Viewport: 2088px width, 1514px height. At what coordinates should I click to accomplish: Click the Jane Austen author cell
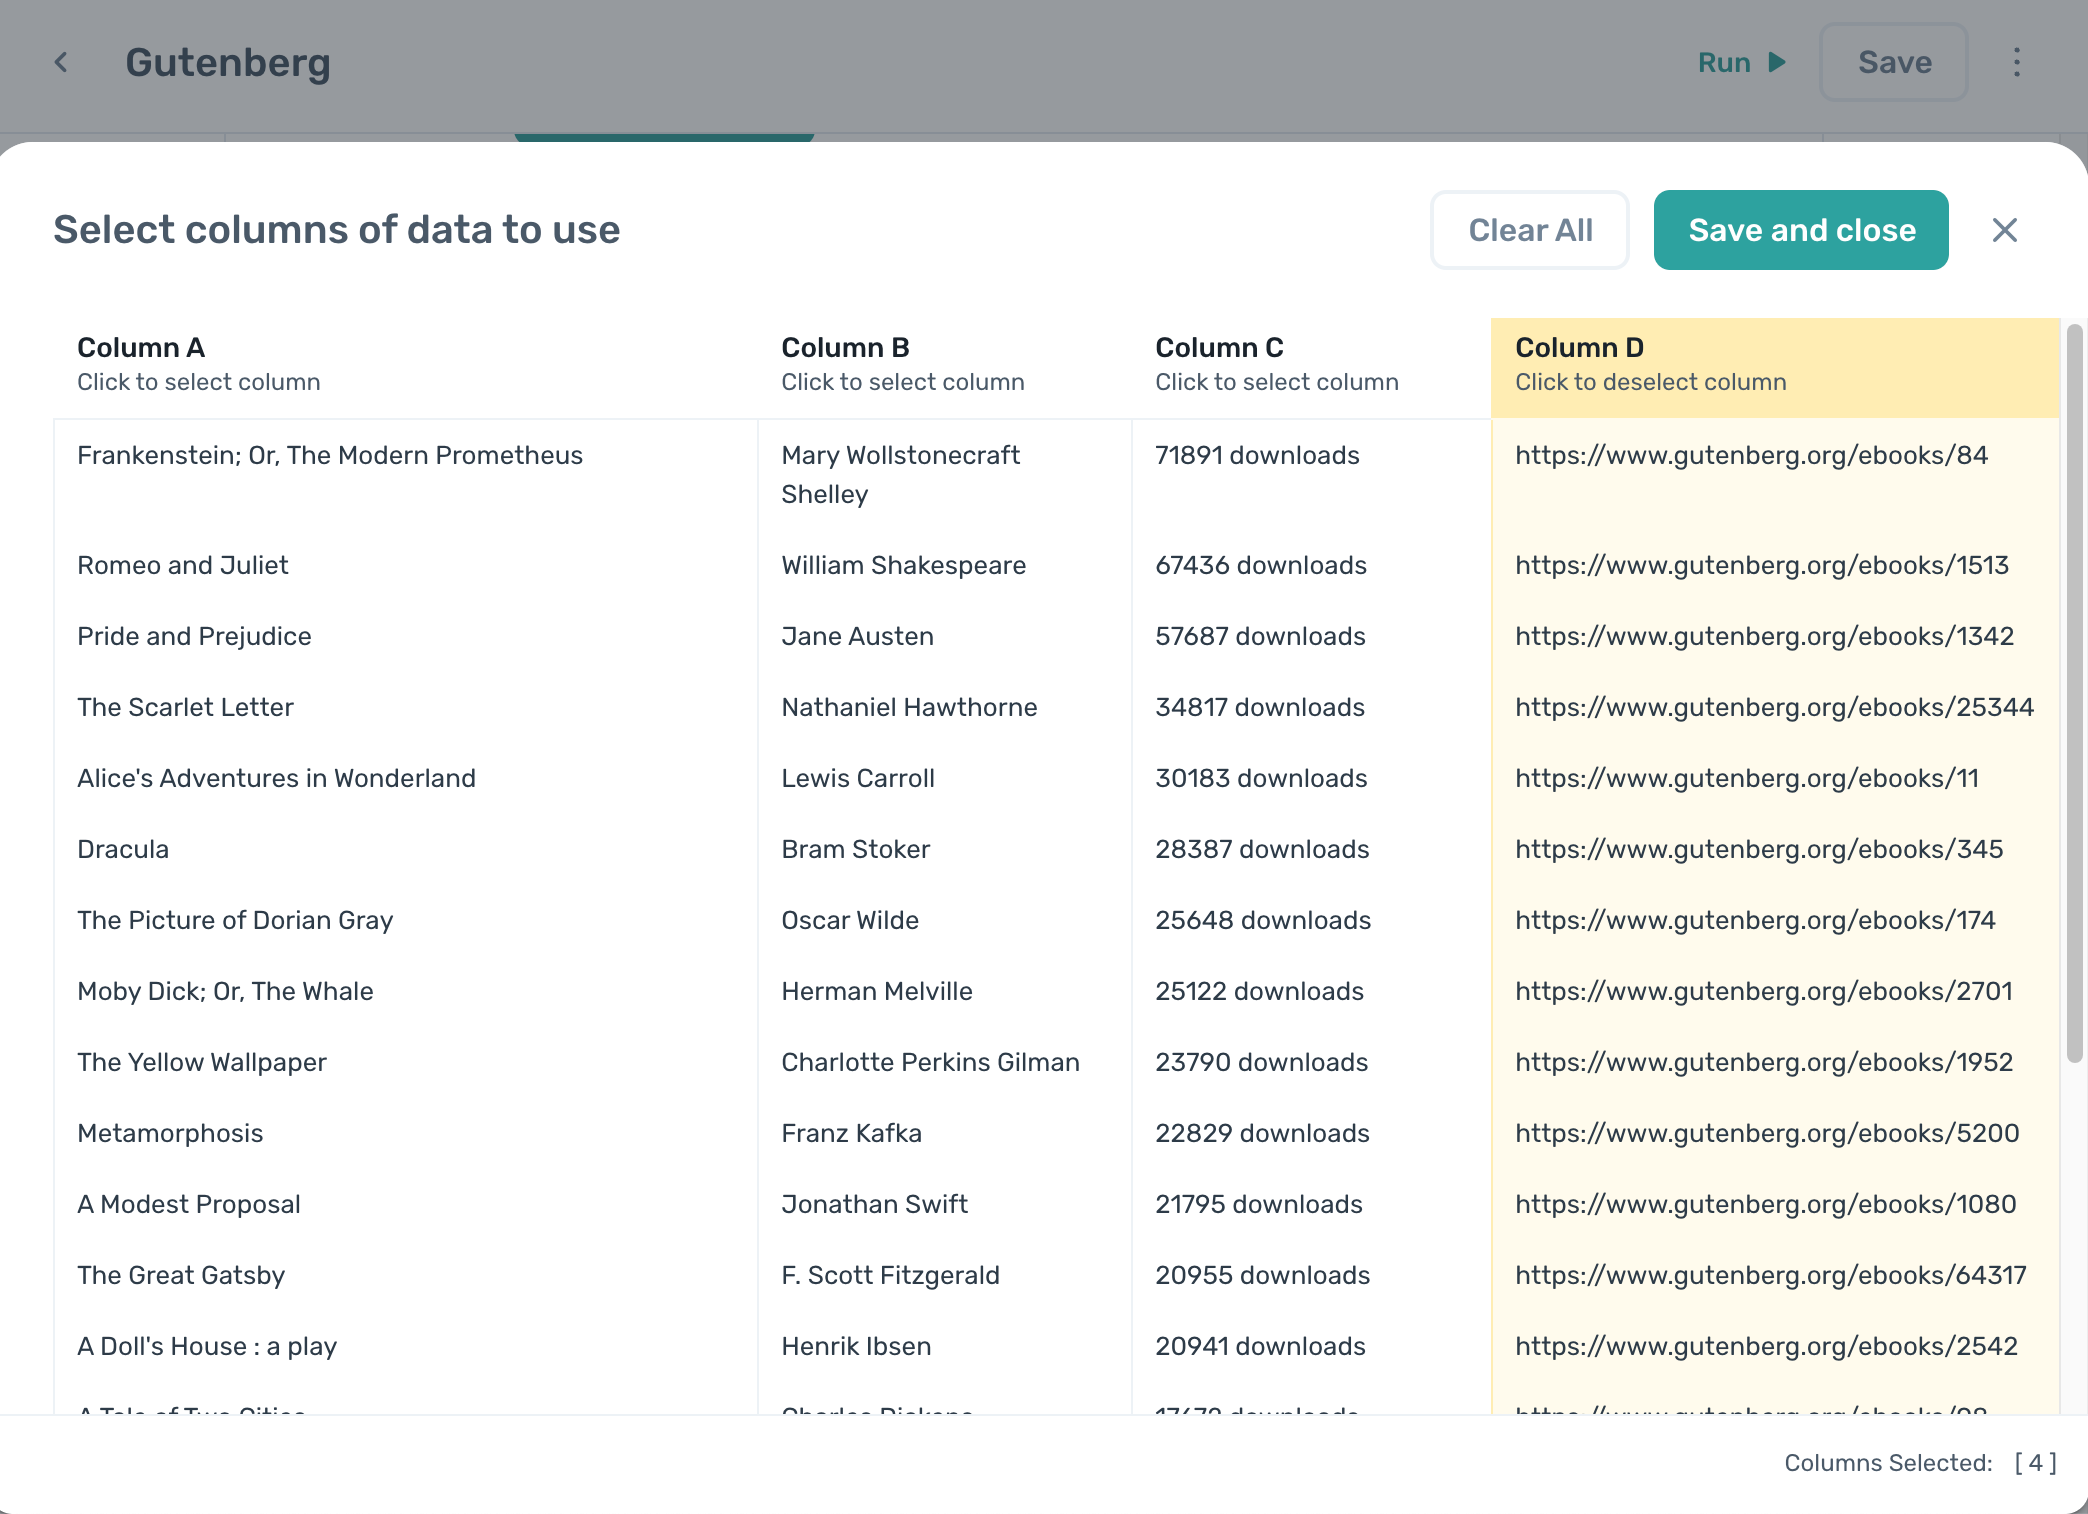click(857, 636)
